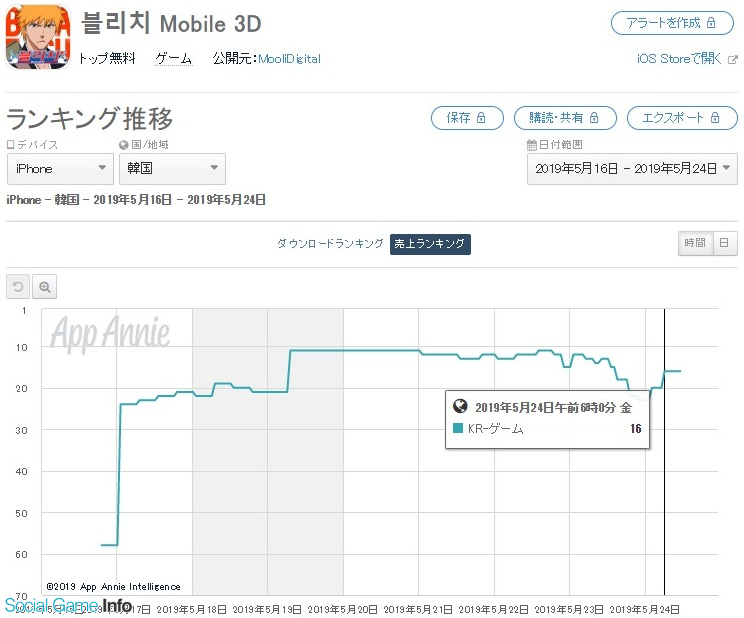Viewport: 744px width, 618px height.
Task: Toggle chart granularity to 日
Action: (x=725, y=243)
